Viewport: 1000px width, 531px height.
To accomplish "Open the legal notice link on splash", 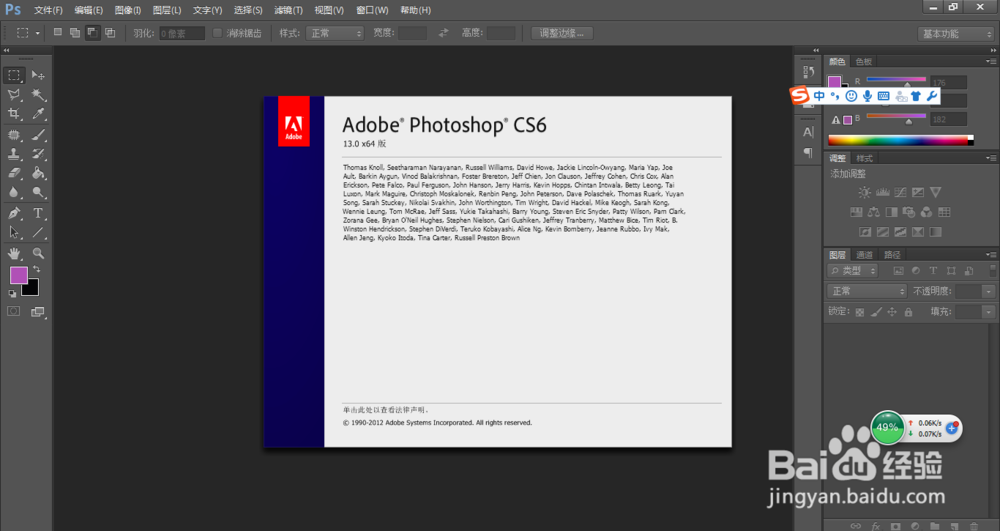I will pyautogui.click(x=385, y=410).
